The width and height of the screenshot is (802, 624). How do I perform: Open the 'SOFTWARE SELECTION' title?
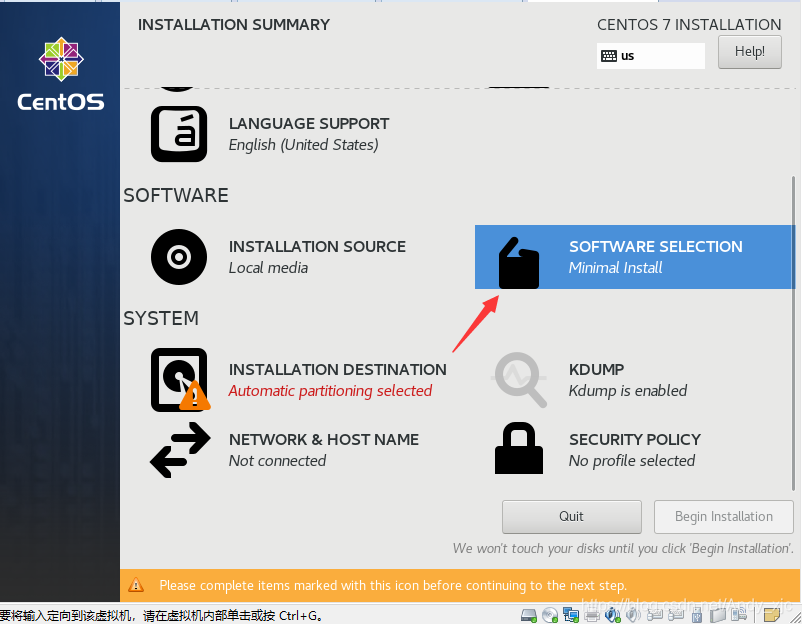pos(656,247)
